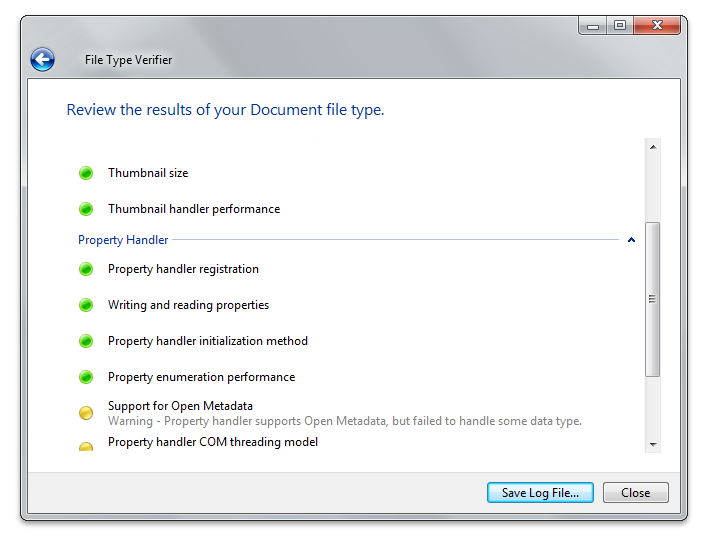The width and height of the screenshot is (712, 543).
Task: Select Property handler initialization method result
Action: coord(208,341)
